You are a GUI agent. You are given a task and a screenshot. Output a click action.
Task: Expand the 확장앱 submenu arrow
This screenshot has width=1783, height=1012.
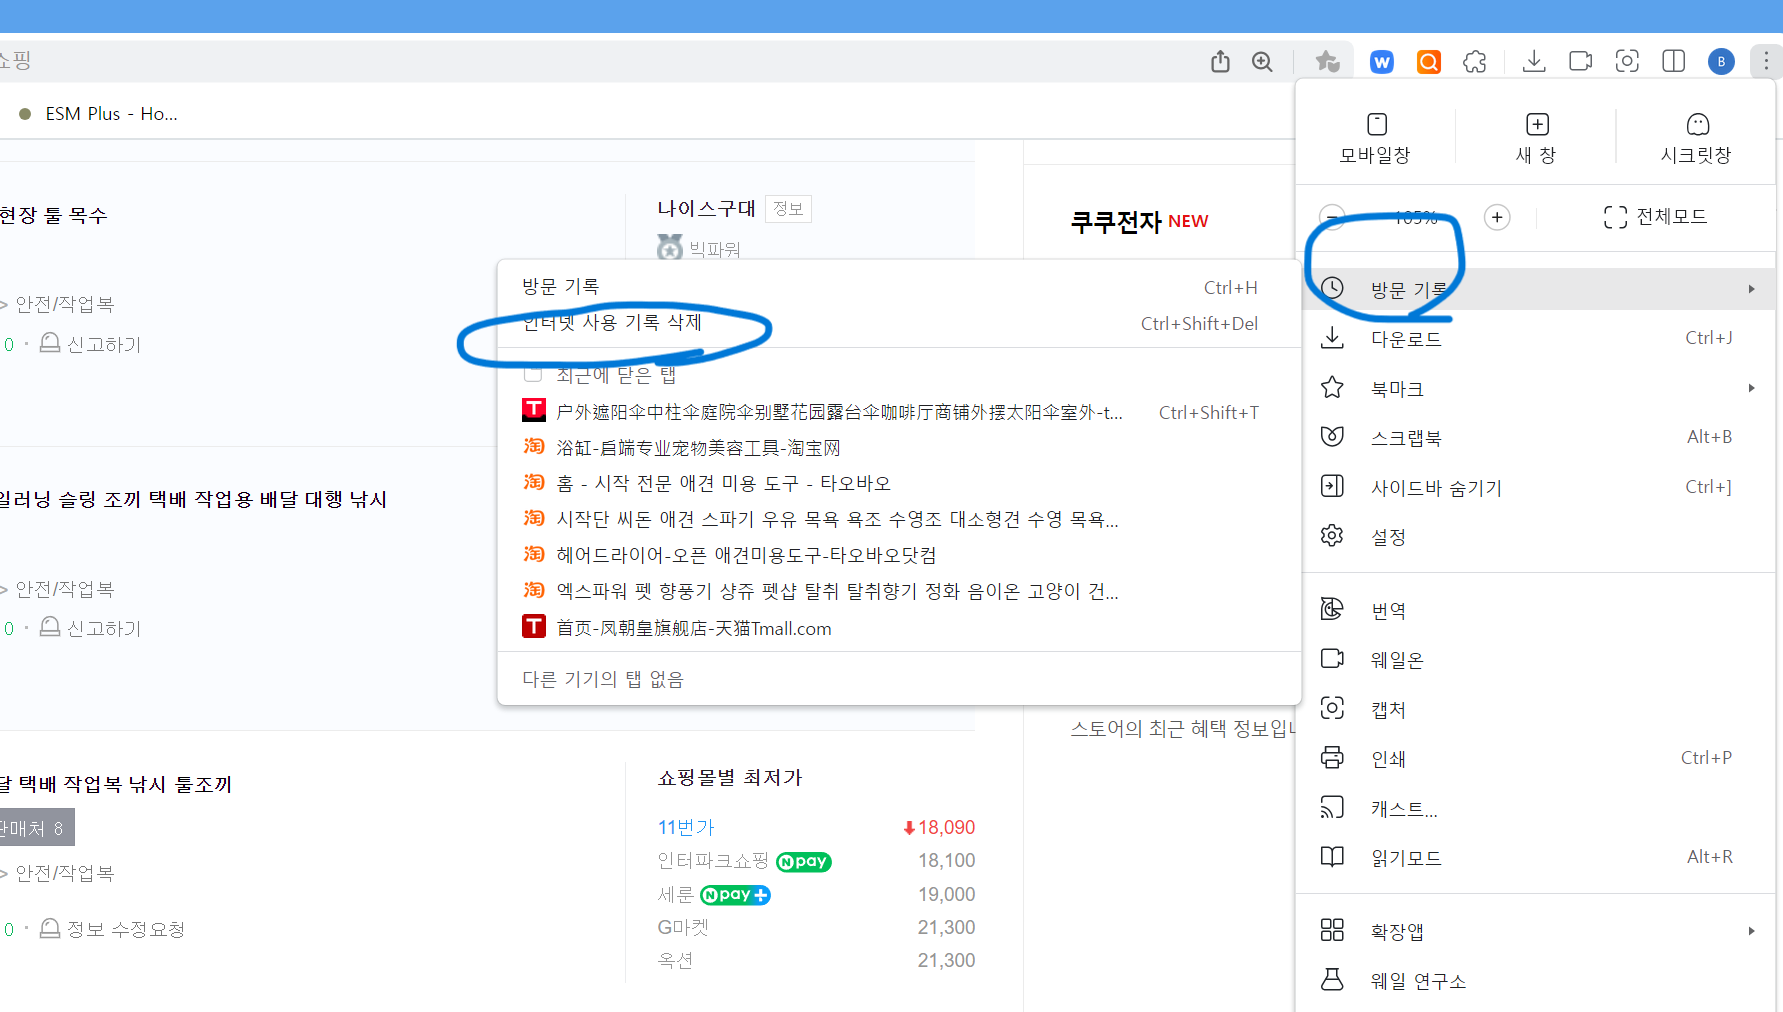pyautogui.click(x=1751, y=931)
